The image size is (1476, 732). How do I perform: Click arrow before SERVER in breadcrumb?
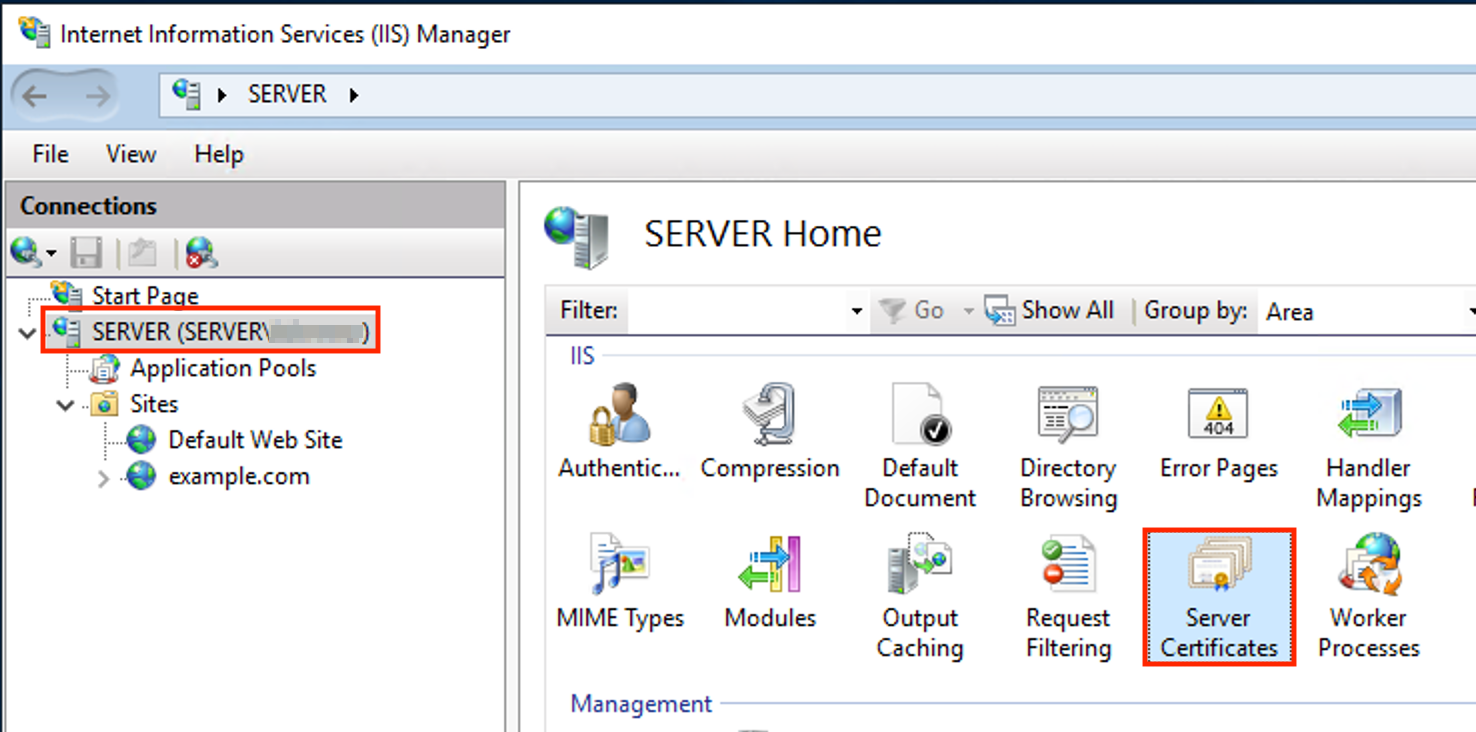(224, 96)
